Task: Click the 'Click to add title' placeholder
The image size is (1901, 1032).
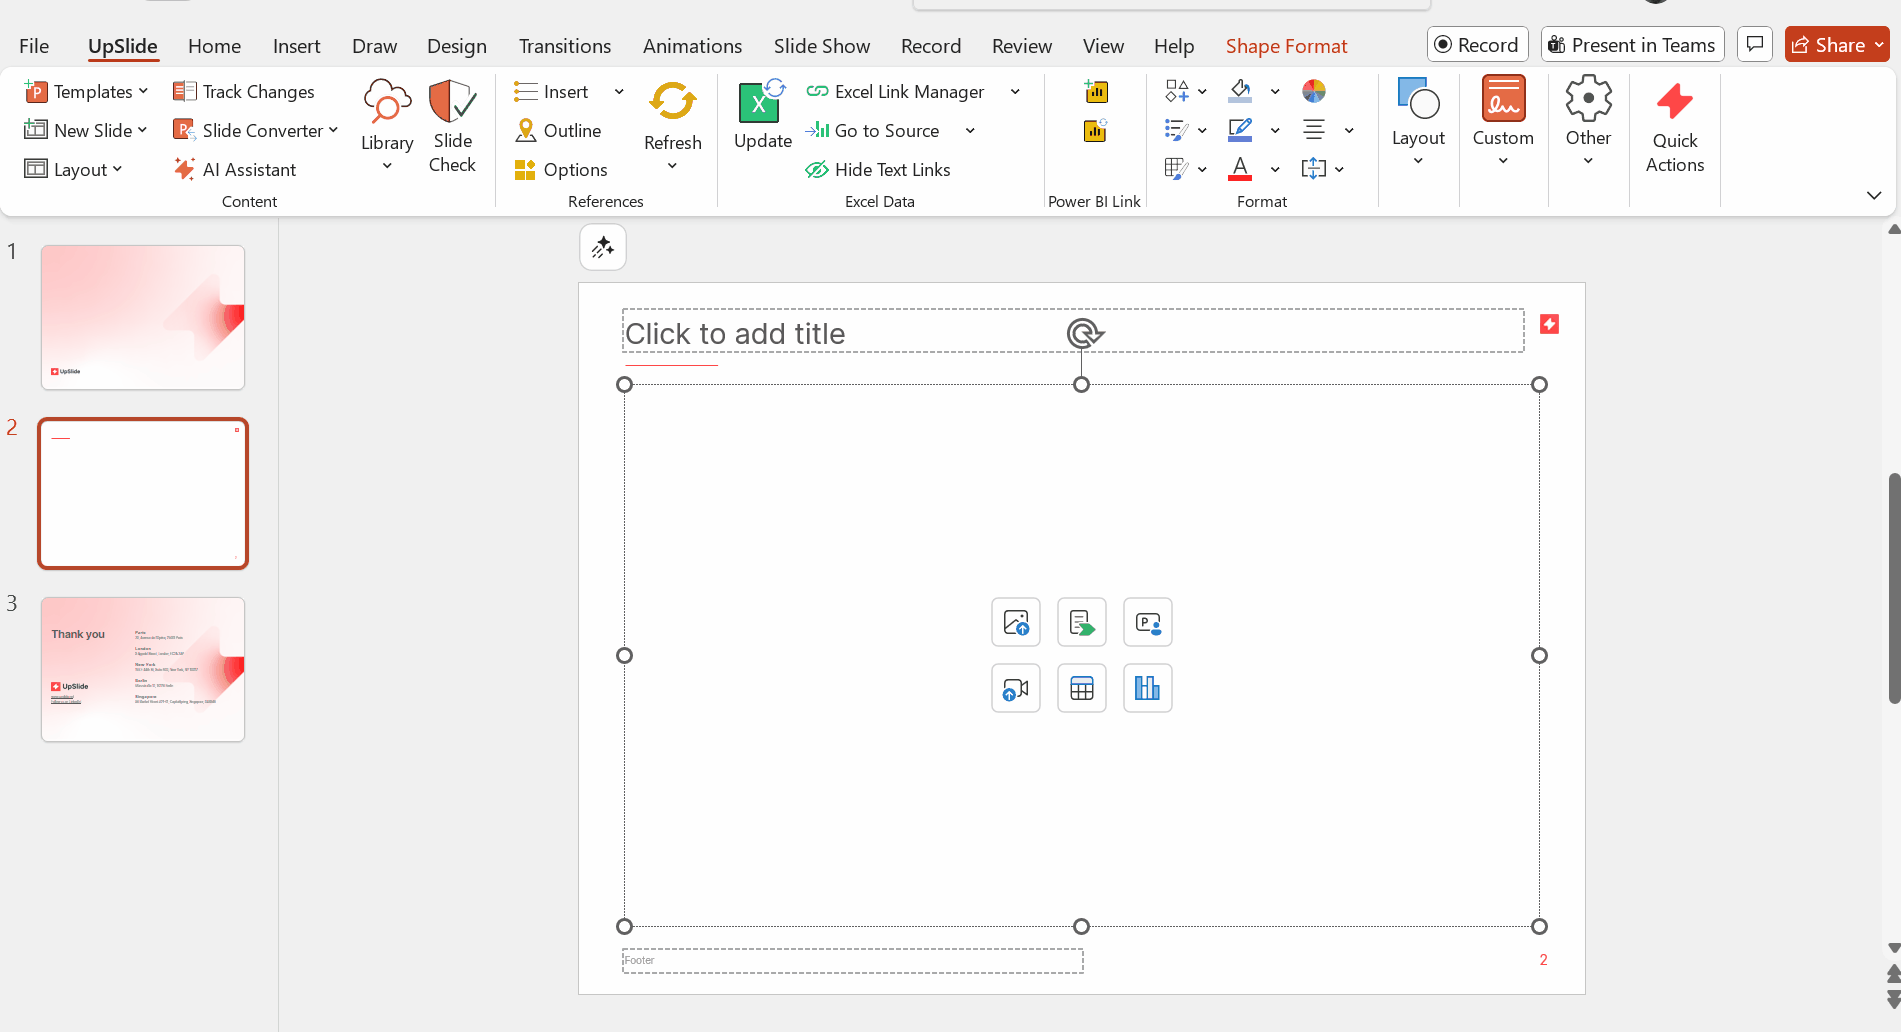Action: pos(1073,331)
